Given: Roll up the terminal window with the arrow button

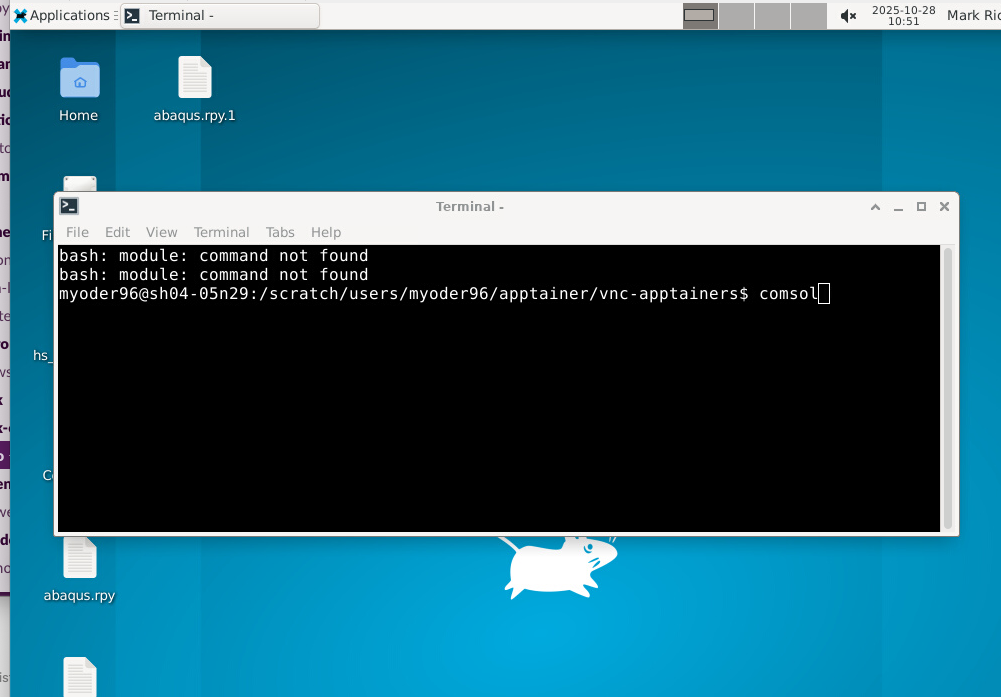Looking at the screenshot, I should (875, 207).
